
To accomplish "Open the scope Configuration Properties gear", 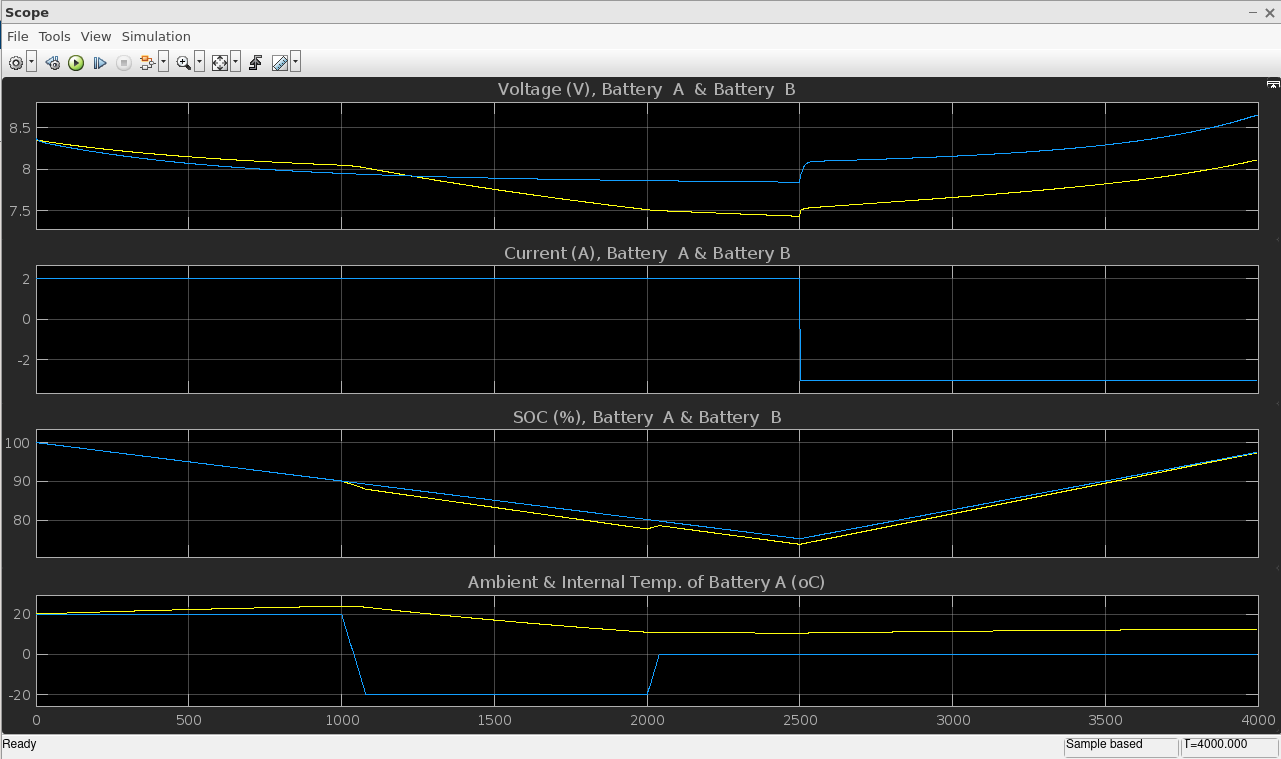I will (x=16, y=63).
